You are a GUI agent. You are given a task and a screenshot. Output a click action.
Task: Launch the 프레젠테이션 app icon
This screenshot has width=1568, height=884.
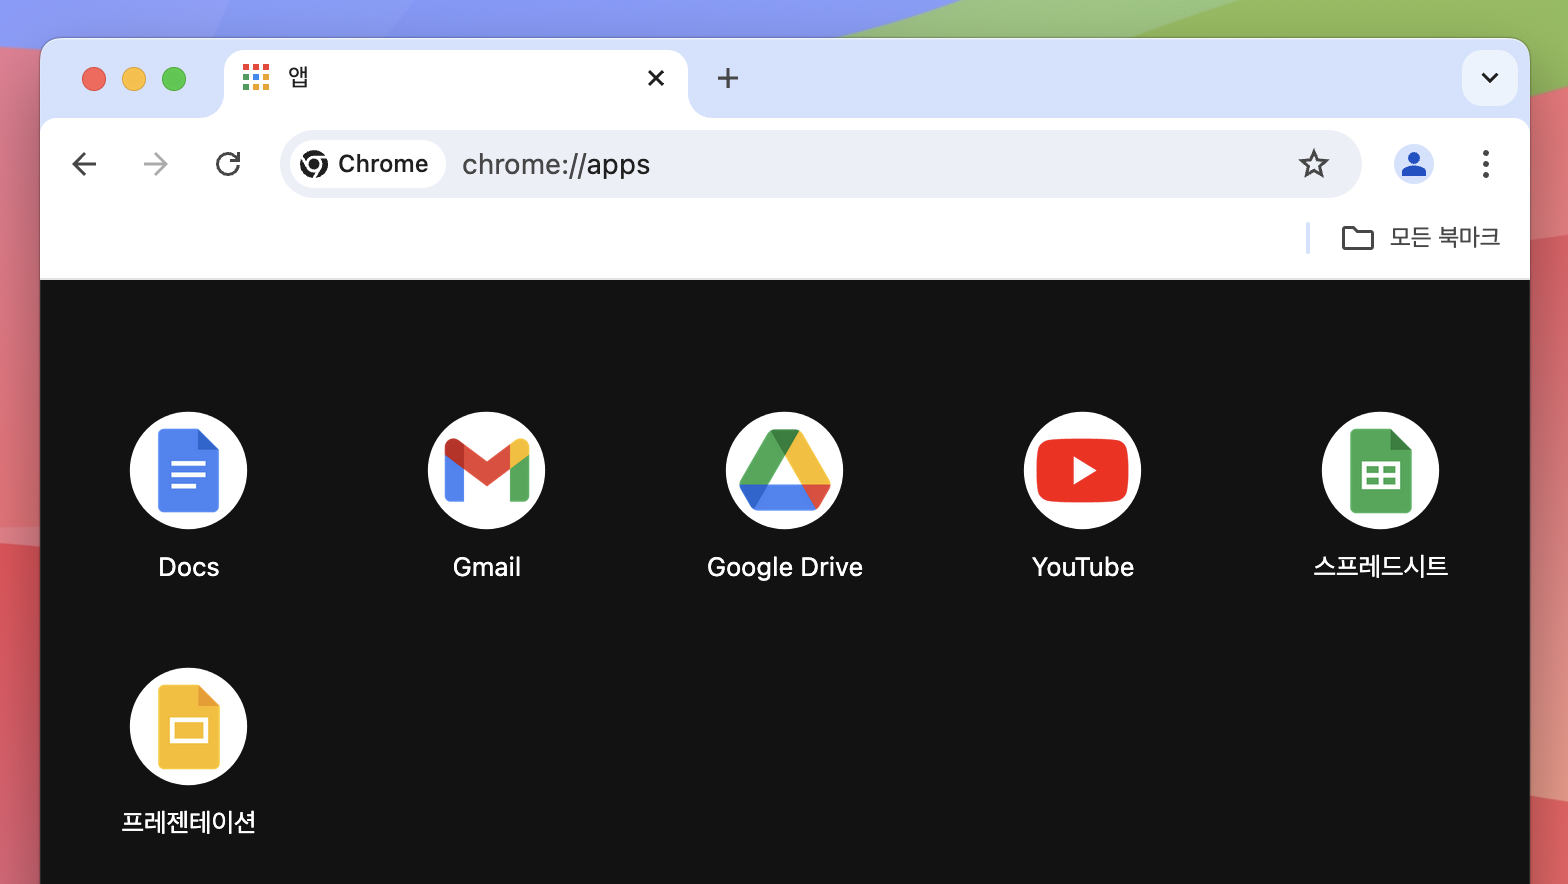point(188,726)
